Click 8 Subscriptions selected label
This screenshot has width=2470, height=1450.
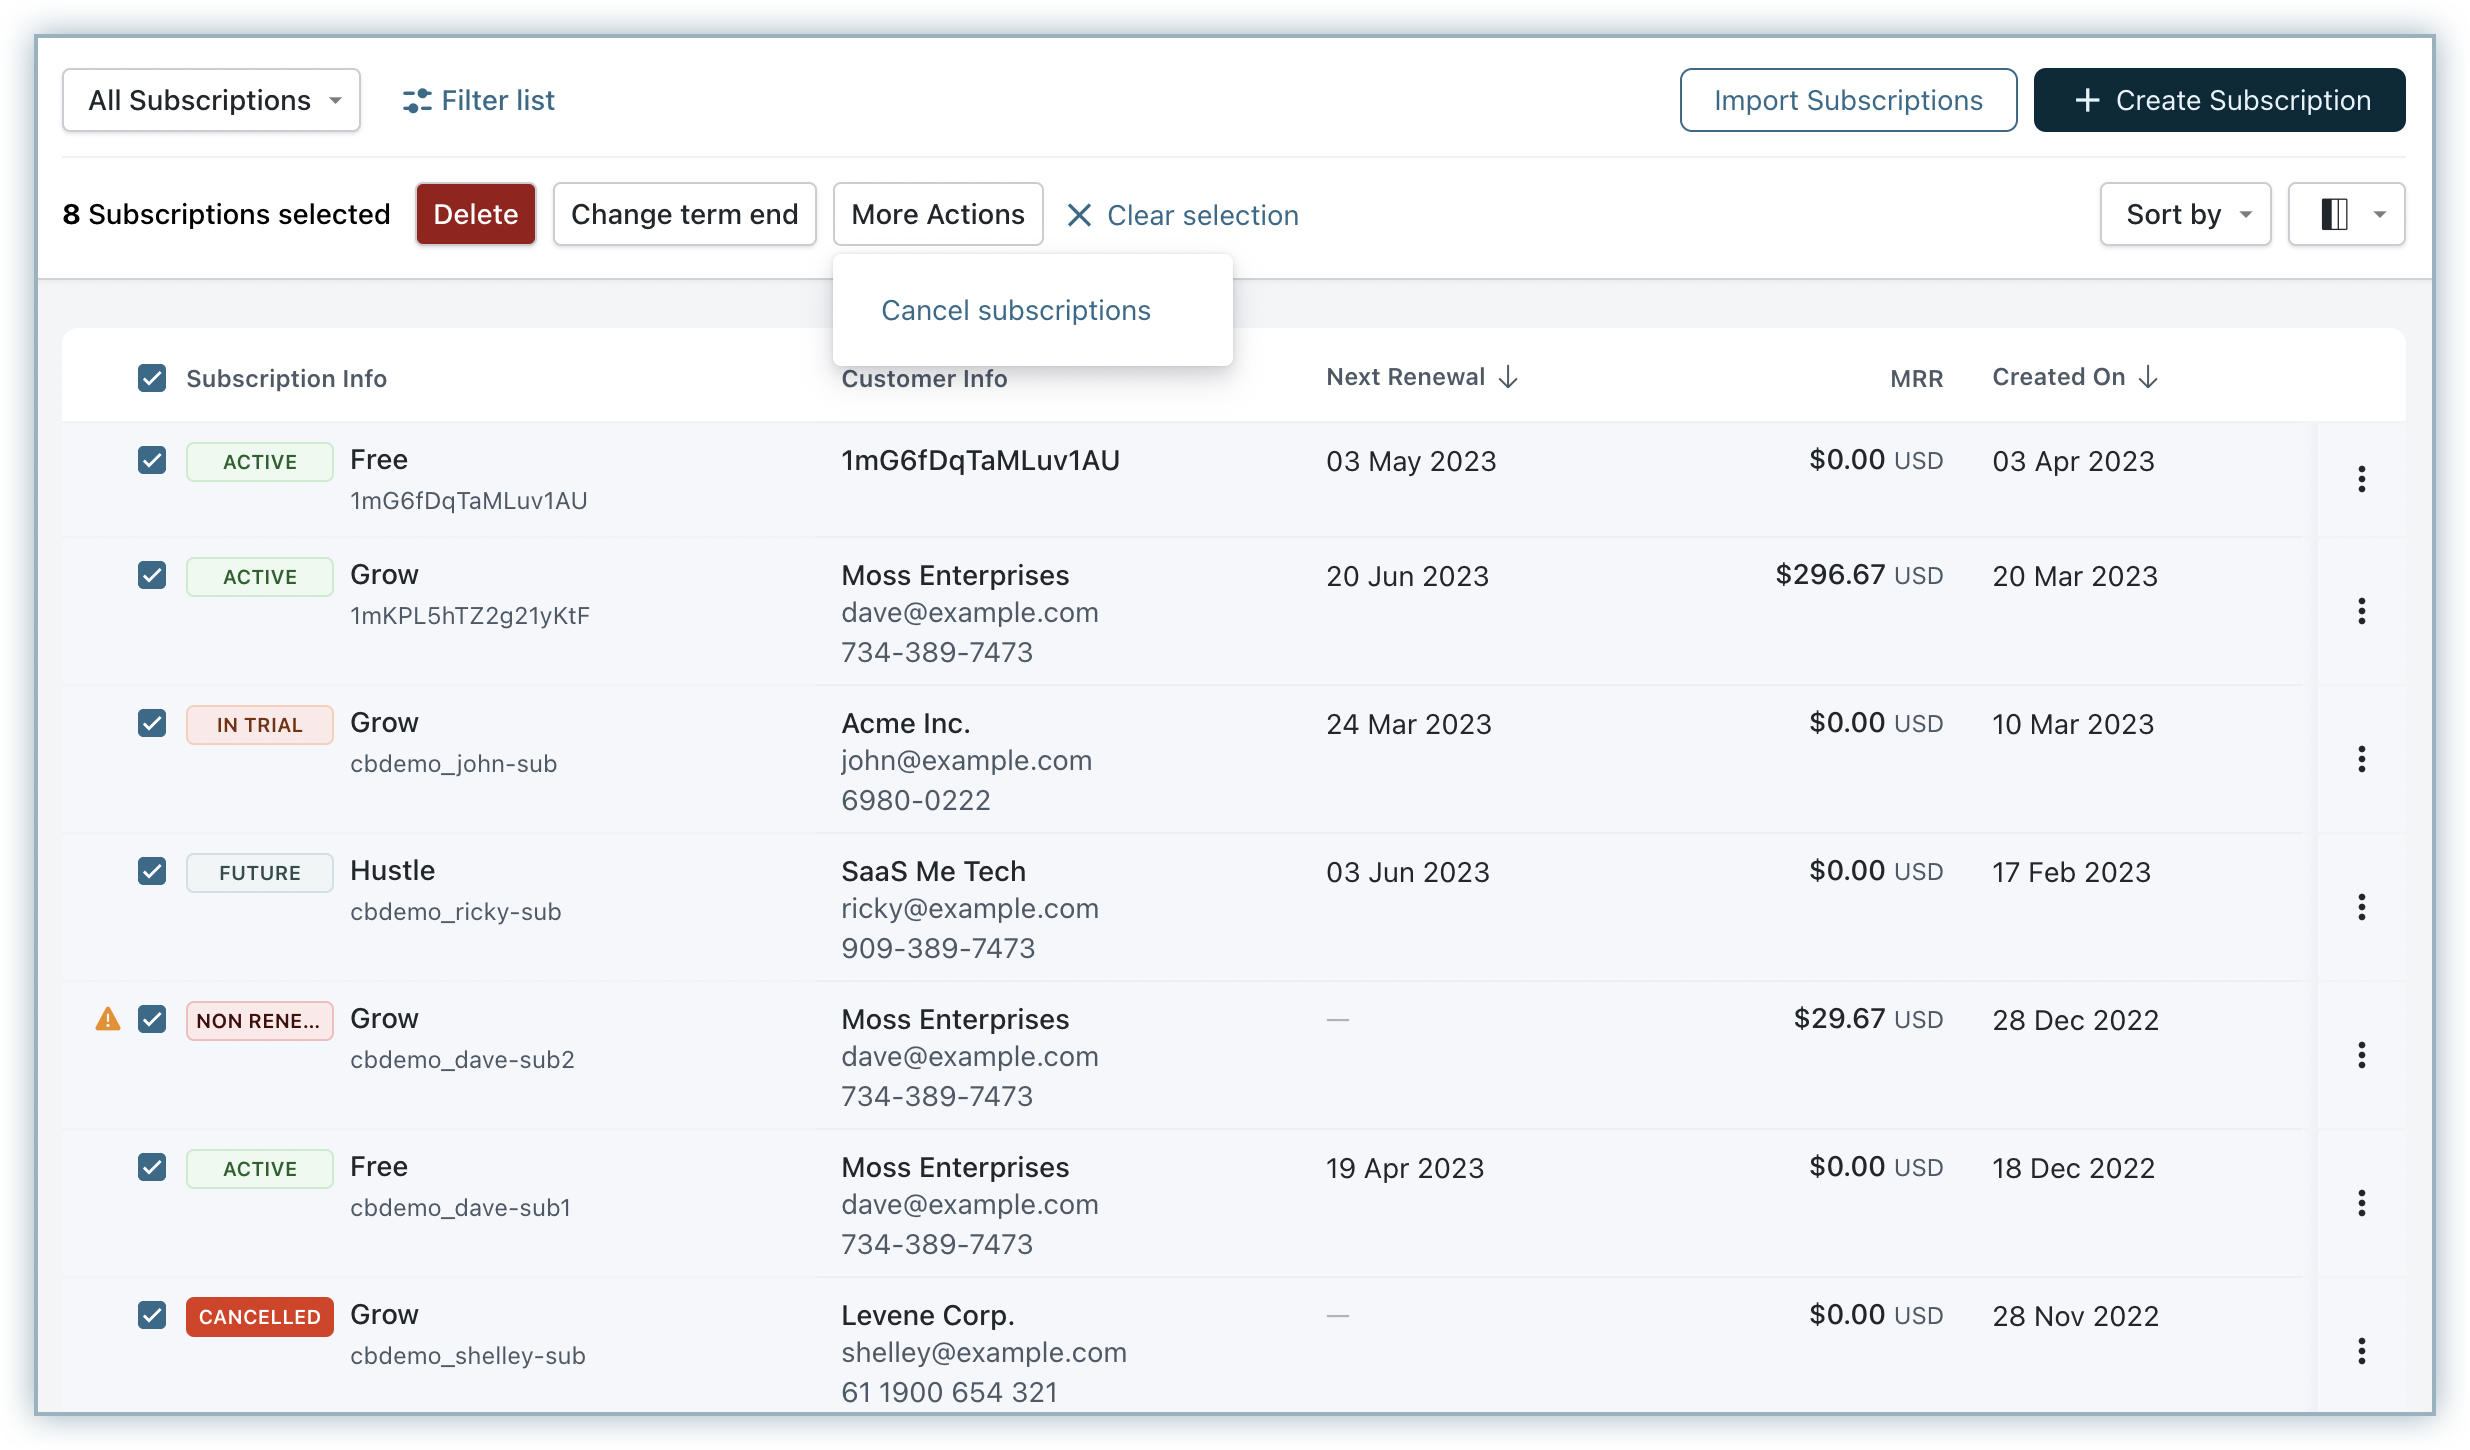(226, 214)
